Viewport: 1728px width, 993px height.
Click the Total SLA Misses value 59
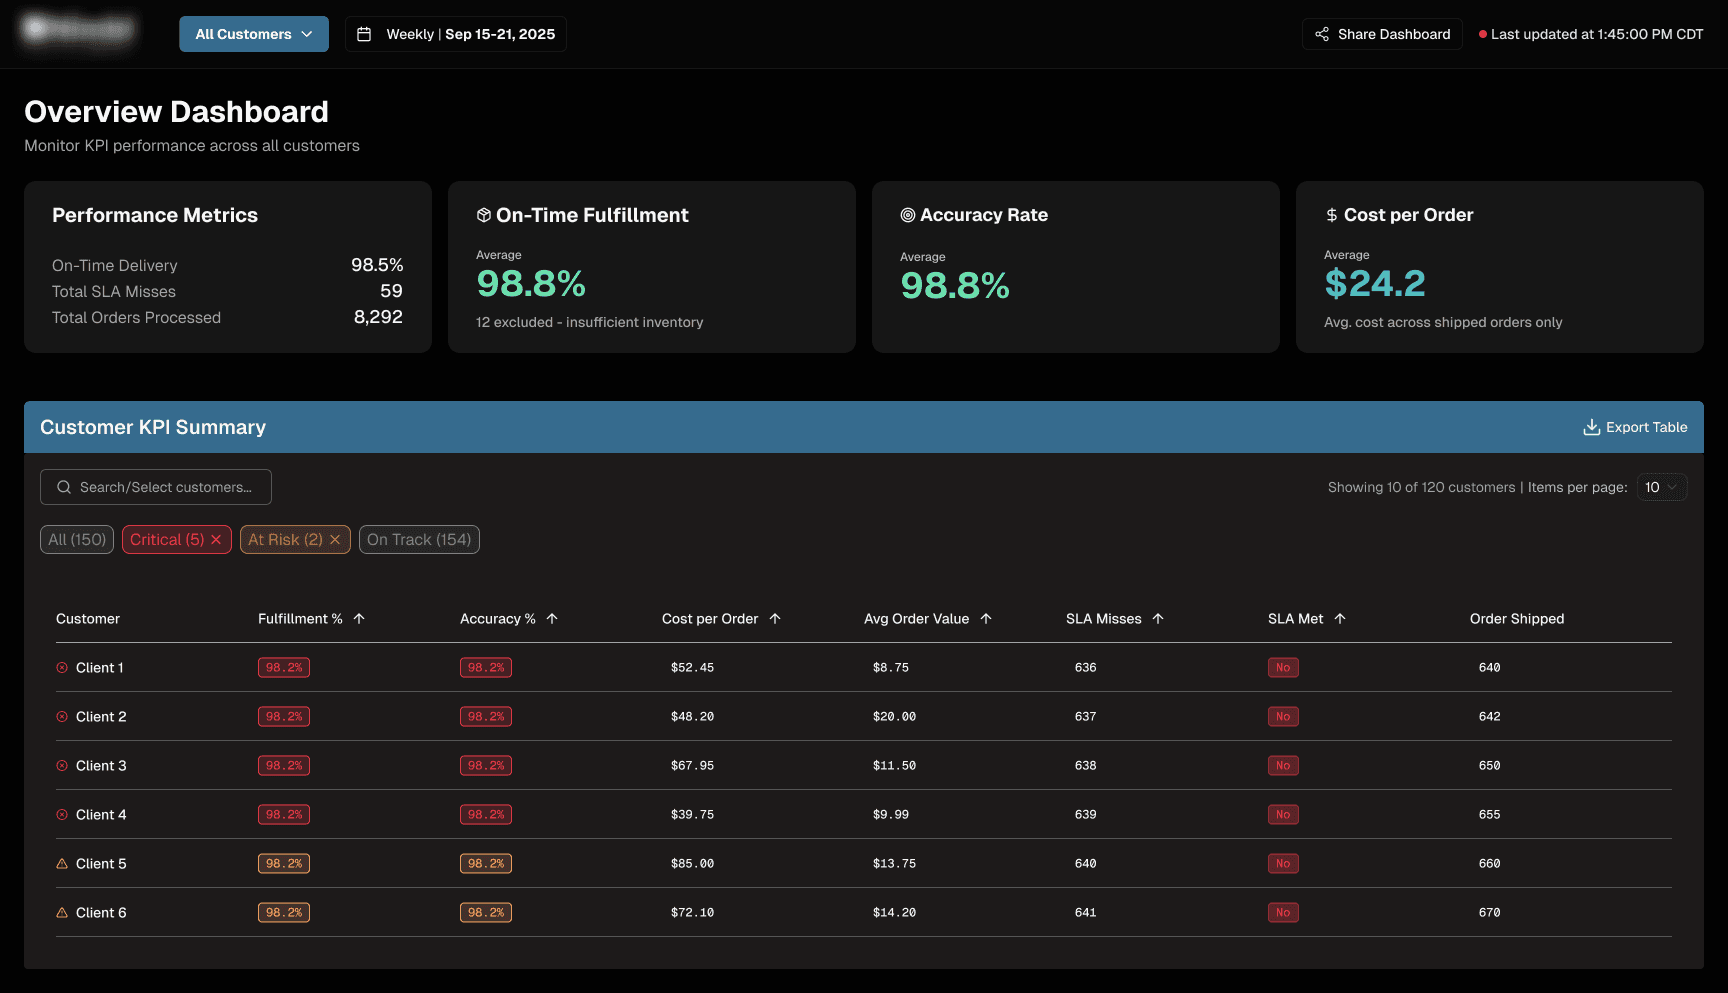391,291
